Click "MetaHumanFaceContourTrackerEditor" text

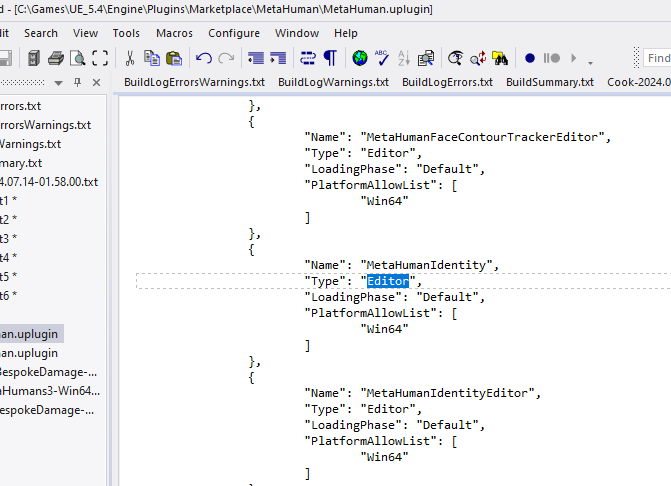tap(482, 137)
